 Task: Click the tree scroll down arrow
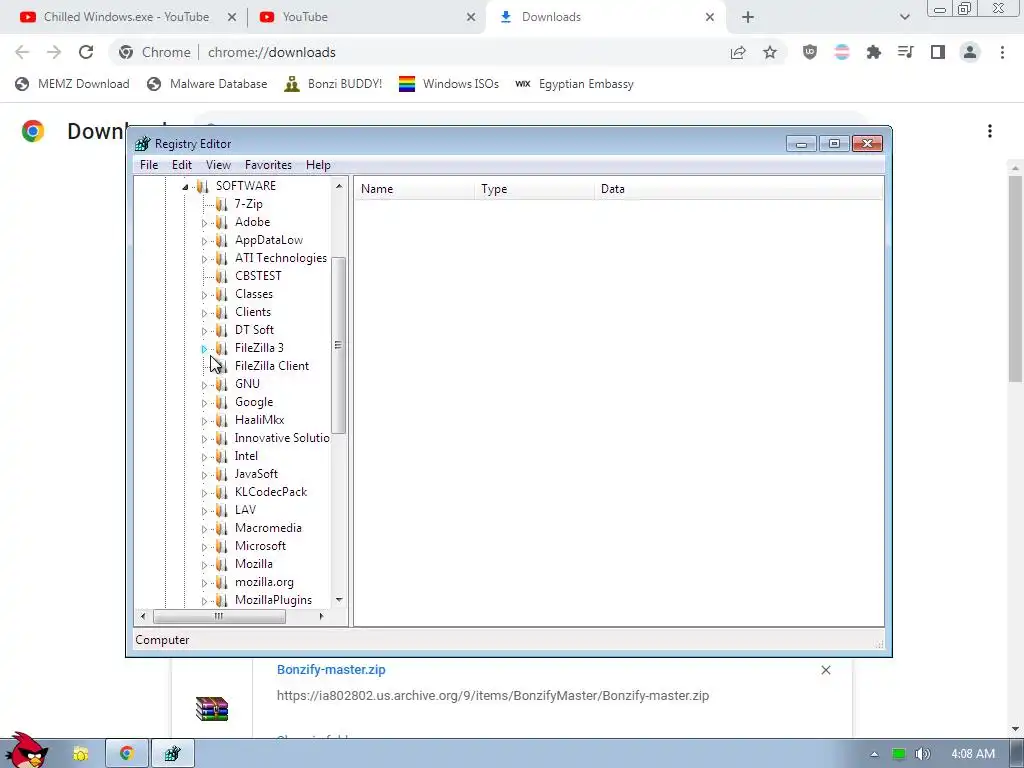click(339, 600)
